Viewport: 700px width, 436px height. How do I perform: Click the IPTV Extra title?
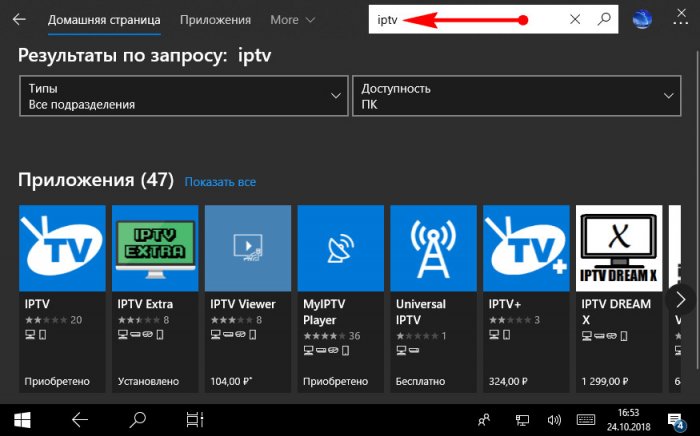click(145, 304)
